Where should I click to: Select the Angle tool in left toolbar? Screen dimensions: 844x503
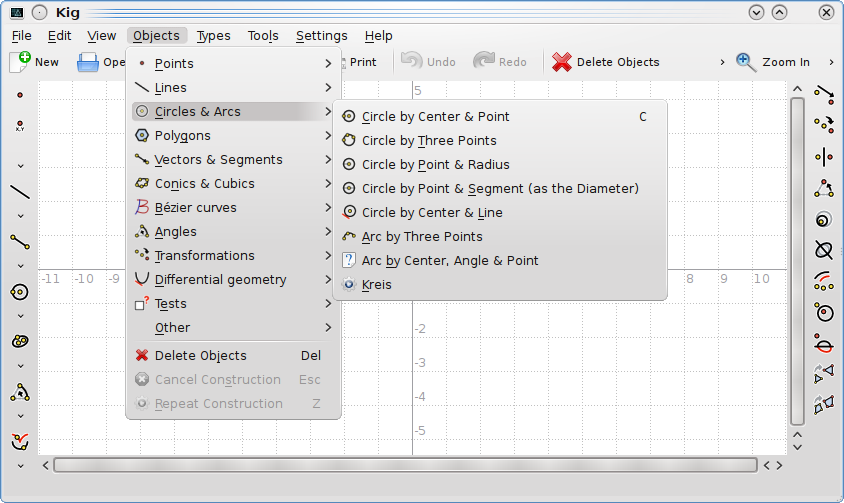(20, 392)
